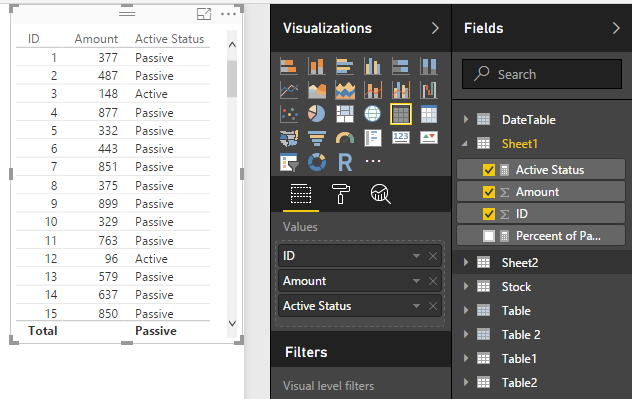
Task: Select the 100% stacked bar chart visualization
Action: 401,66
